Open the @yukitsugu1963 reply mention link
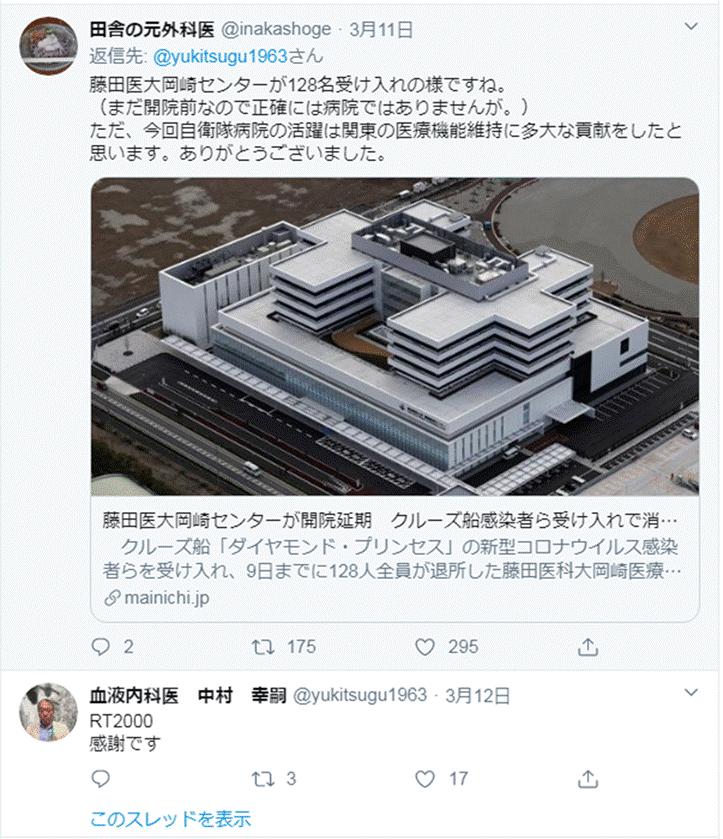 point(220,56)
